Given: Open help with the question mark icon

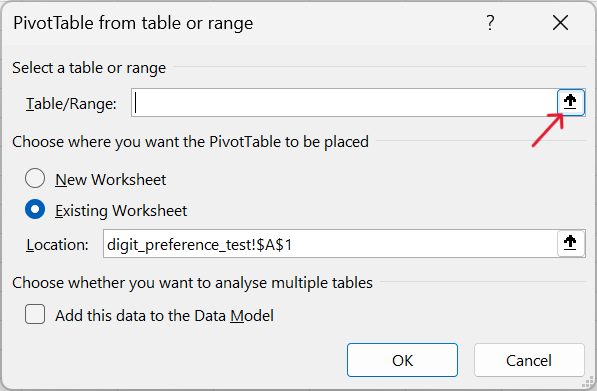Looking at the screenshot, I should (x=490, y=23).
